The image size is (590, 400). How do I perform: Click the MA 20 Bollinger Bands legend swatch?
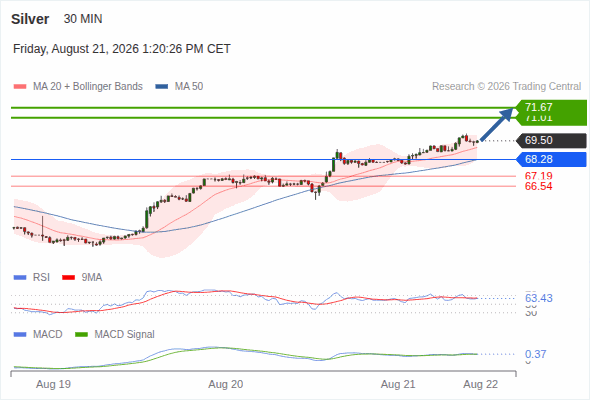point(20,87)
